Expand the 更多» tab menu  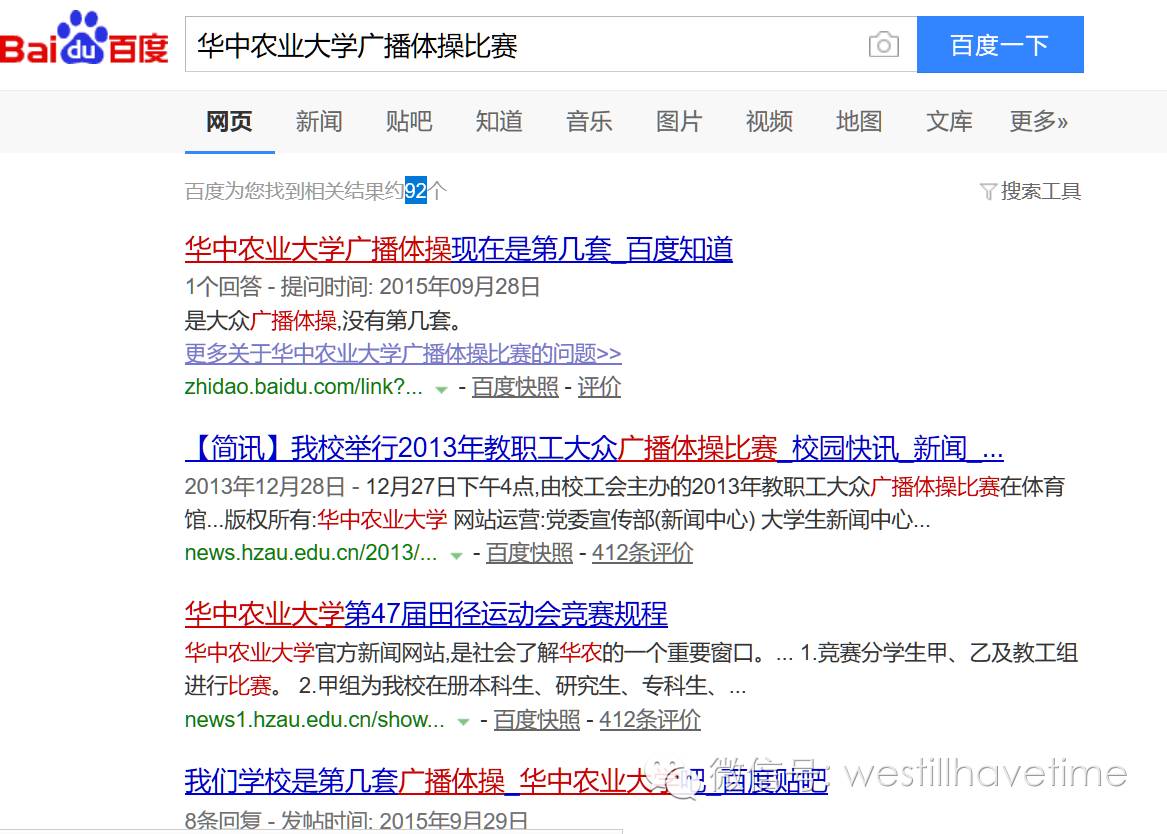[1039, 121]
